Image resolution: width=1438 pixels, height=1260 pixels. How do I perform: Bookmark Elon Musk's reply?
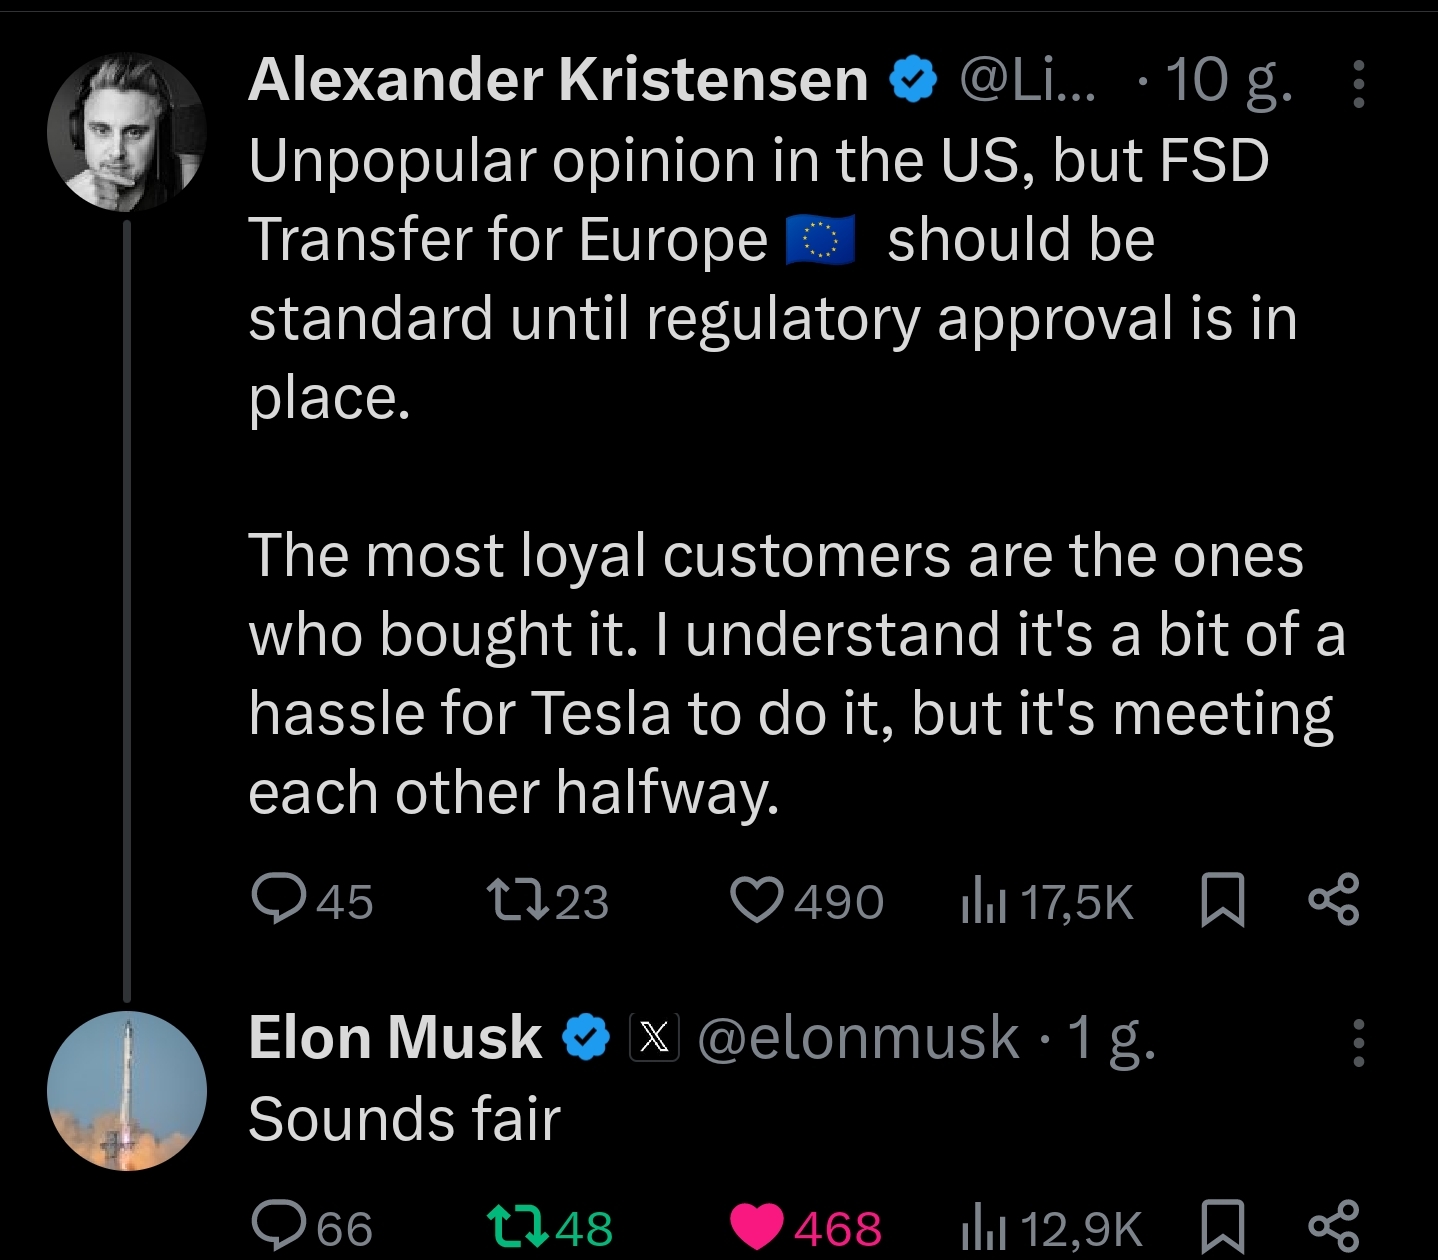coord(1222,1228)
